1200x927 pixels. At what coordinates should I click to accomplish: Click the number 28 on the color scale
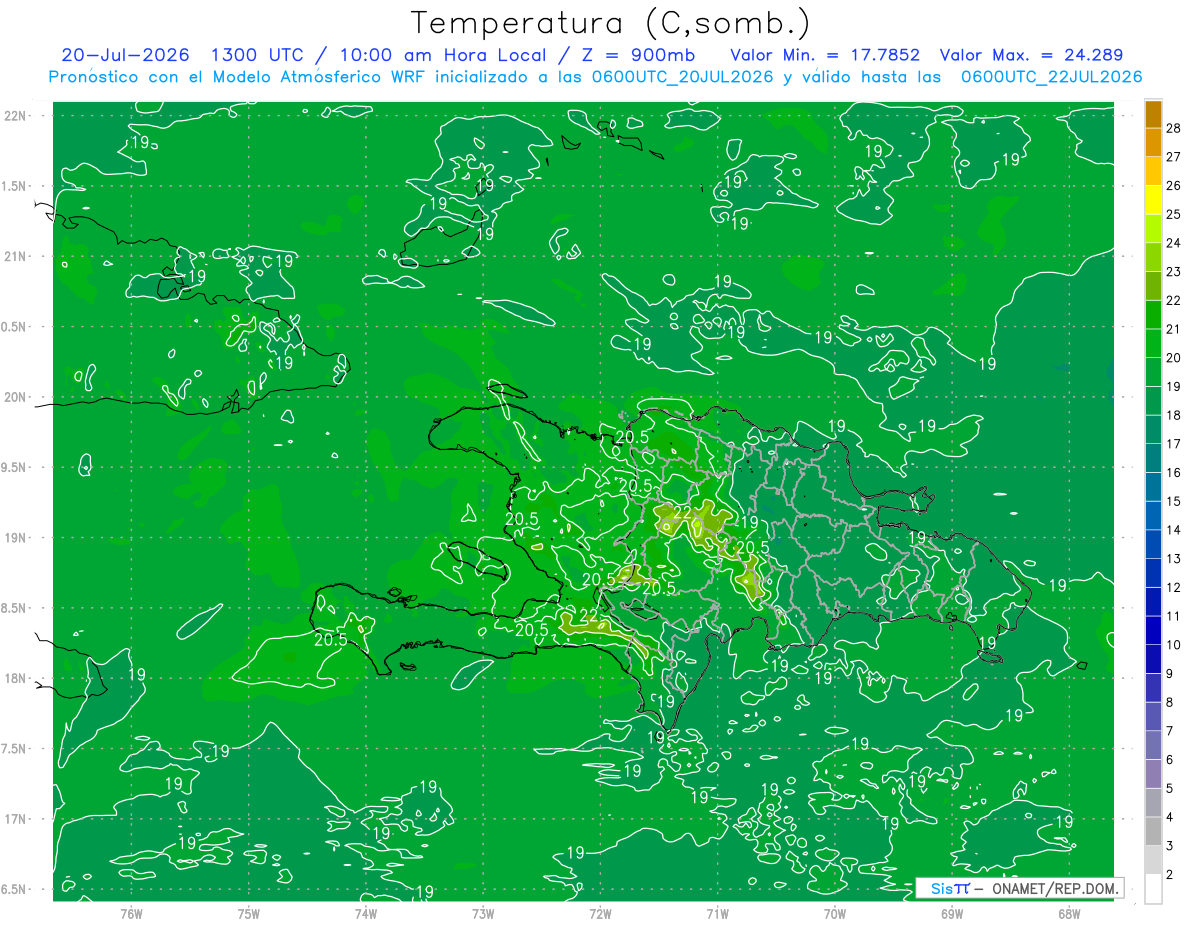1174,127
